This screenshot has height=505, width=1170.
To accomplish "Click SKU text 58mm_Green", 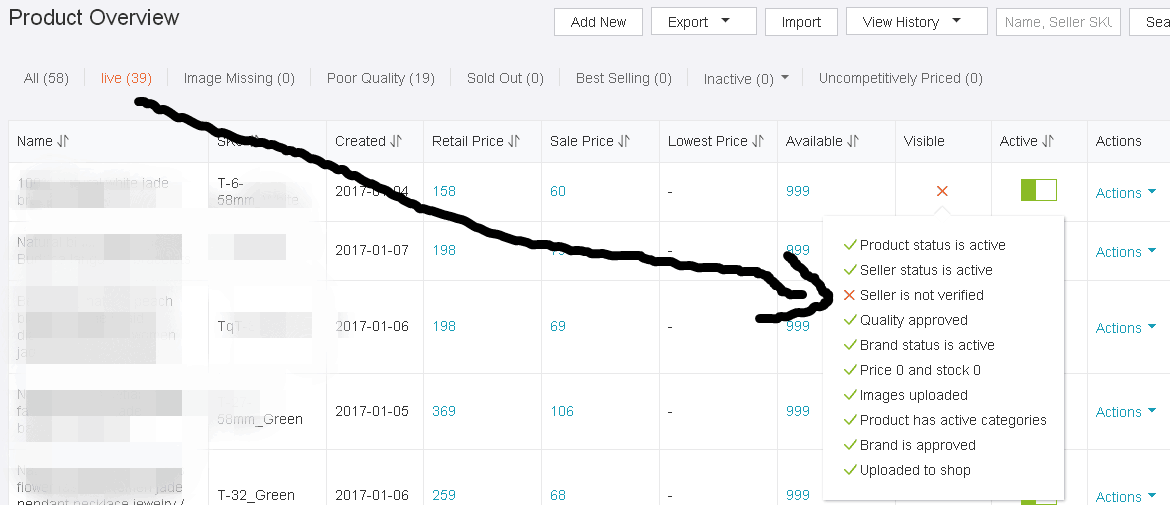I will tap(260, 419).
